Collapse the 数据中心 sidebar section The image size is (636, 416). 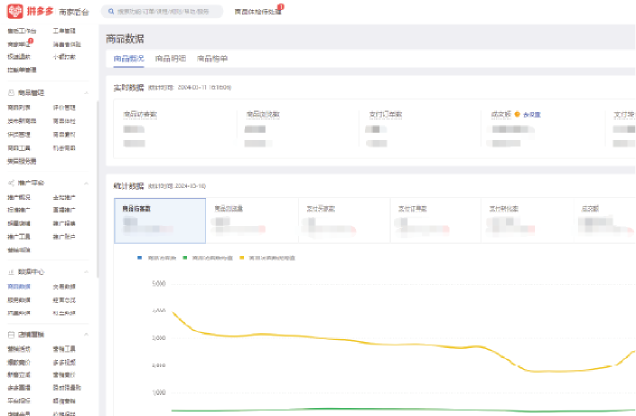[x=90, y=271]
